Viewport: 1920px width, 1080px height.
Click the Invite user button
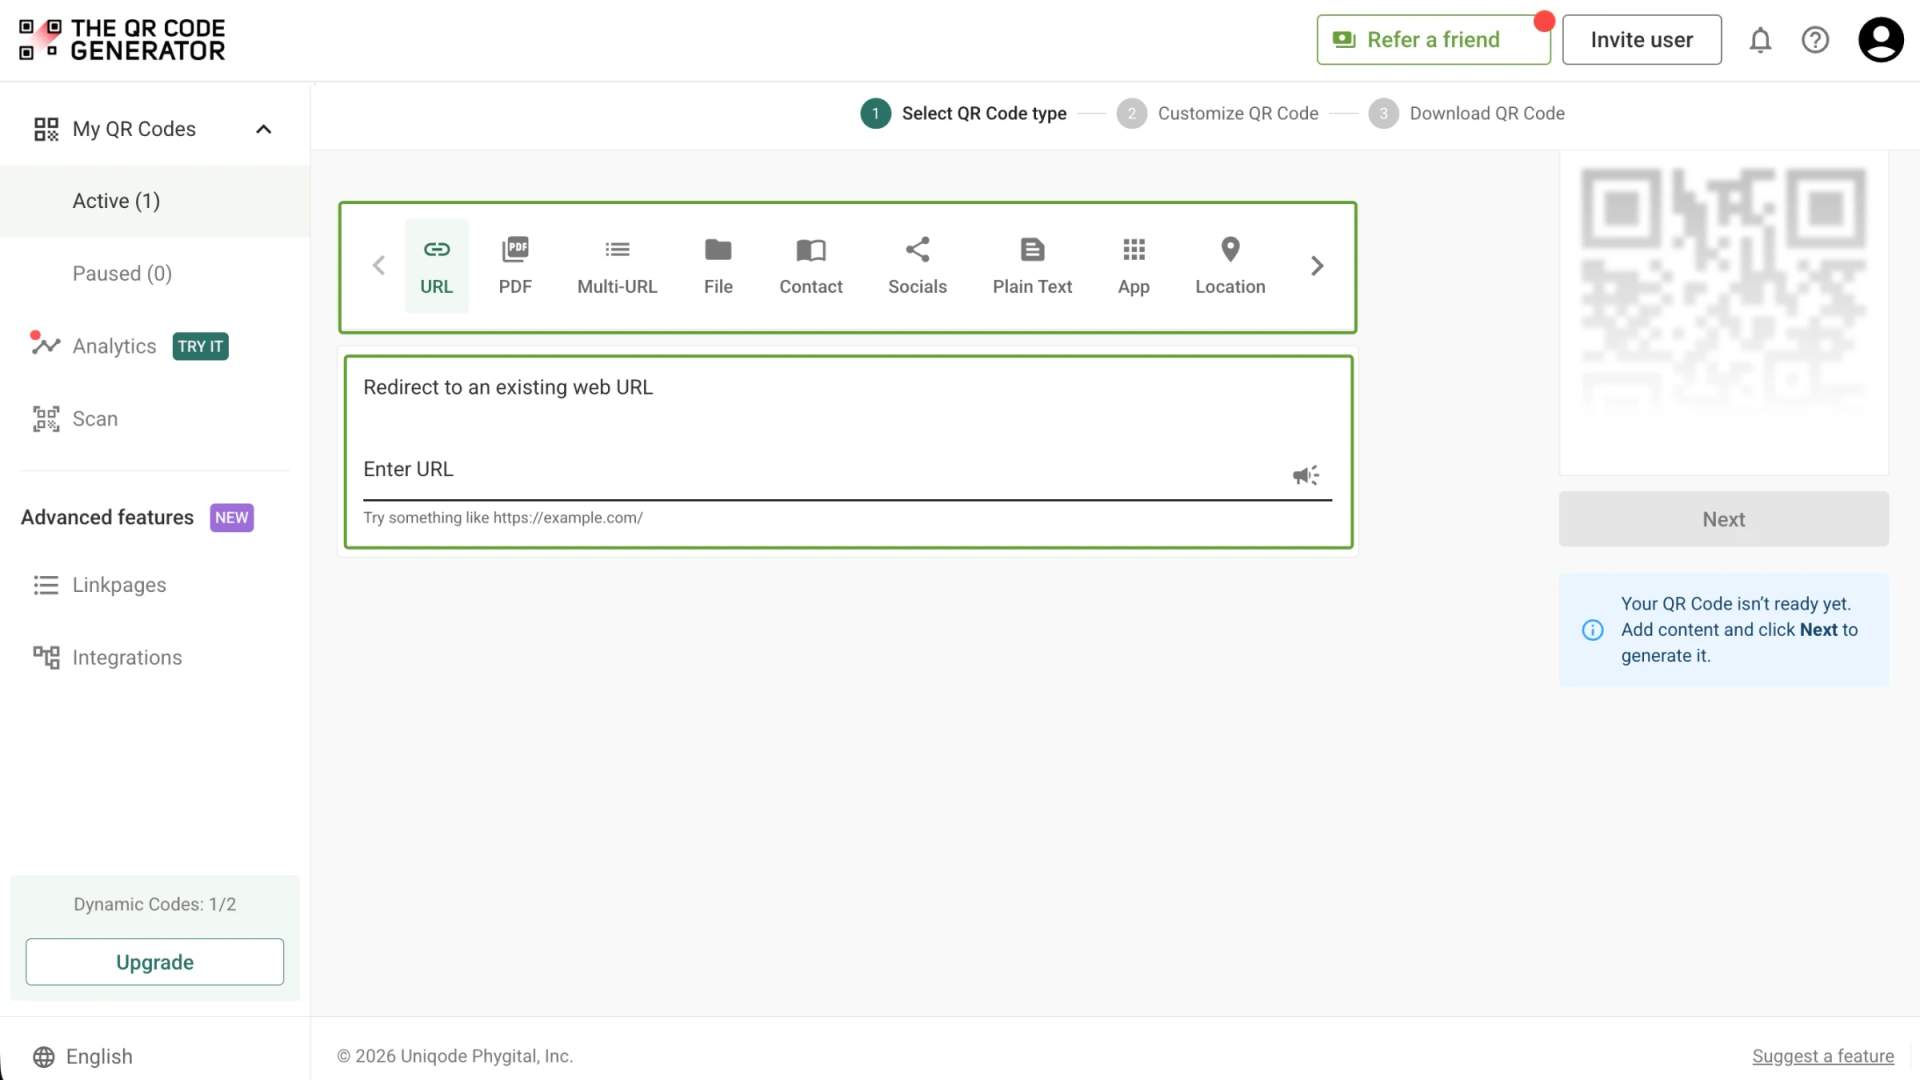pyautogui.click(x=1641, y=40)
